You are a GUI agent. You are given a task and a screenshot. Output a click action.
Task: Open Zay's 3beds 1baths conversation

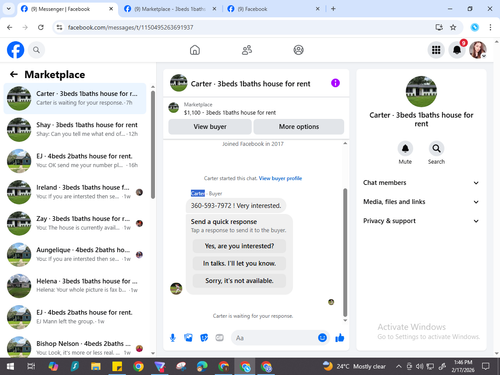pos(75,223)
